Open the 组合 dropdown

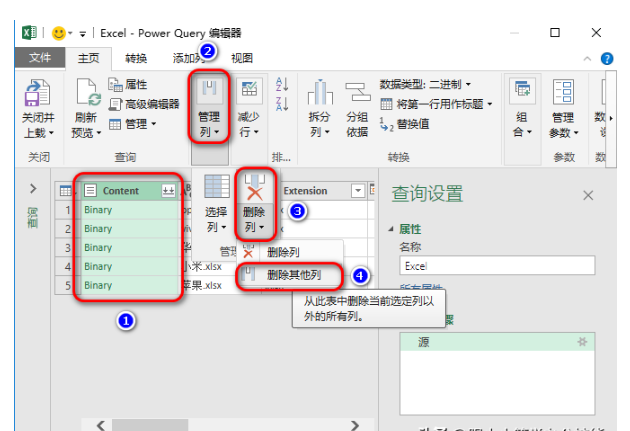(522, 108)
